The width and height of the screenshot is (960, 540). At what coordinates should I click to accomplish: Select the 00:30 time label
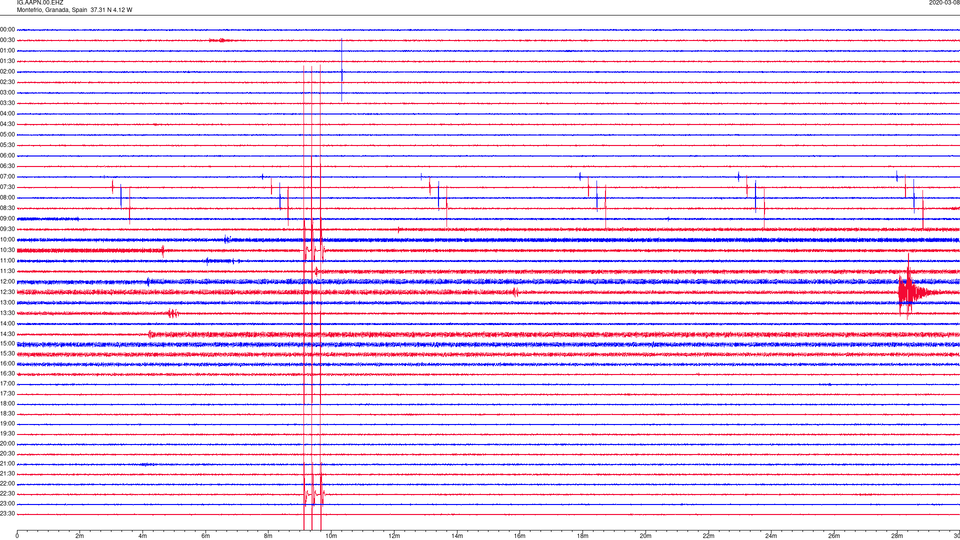tap(7, 40)
